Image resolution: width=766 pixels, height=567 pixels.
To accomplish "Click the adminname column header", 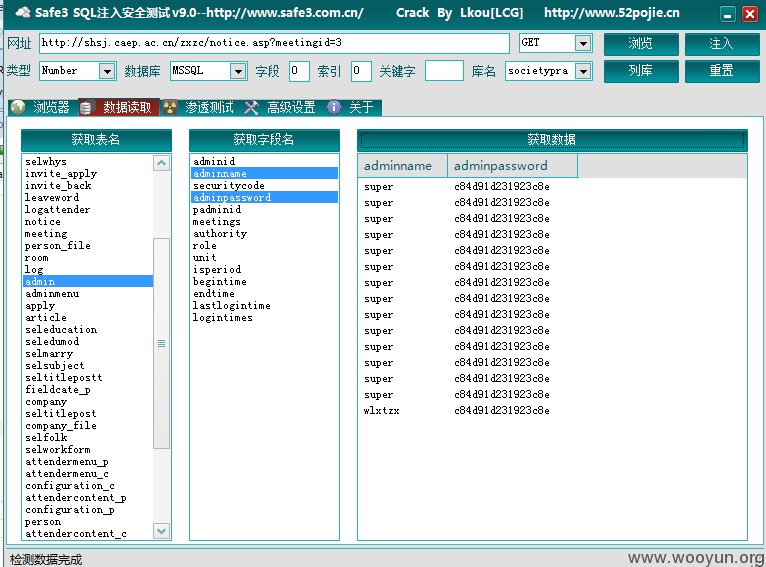I will [x=403, y=166].
